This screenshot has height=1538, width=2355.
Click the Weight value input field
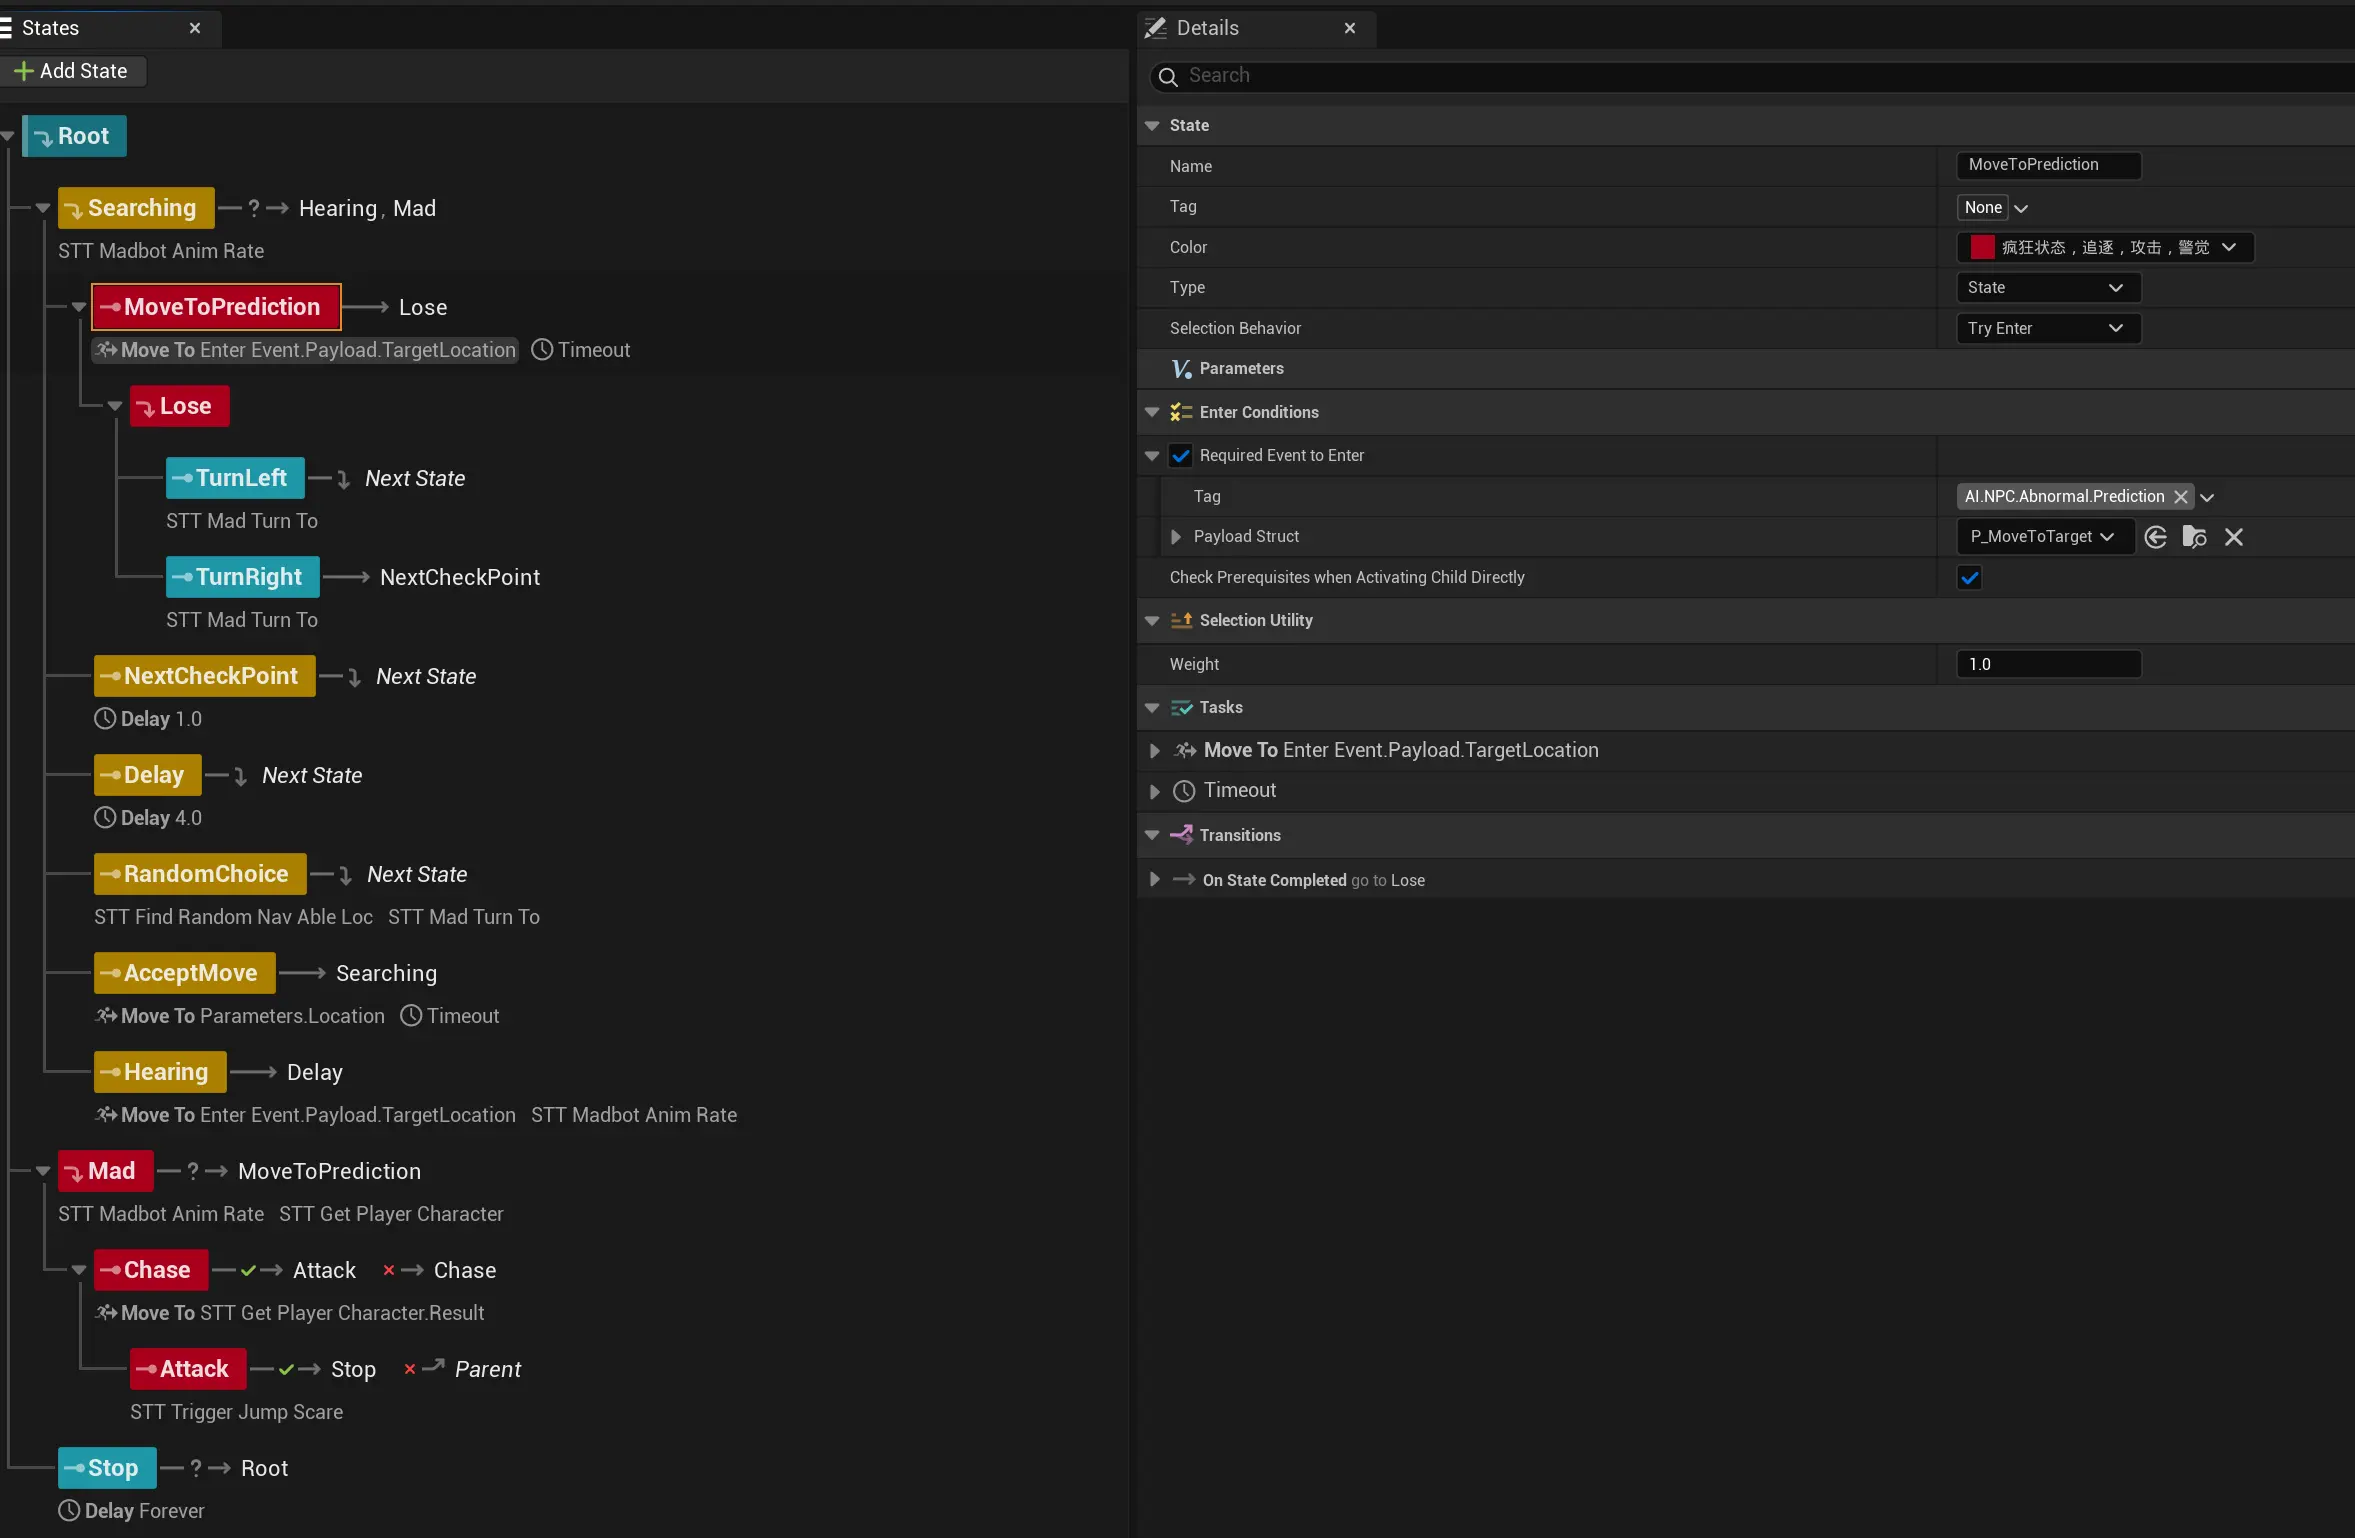[2047, 664]
